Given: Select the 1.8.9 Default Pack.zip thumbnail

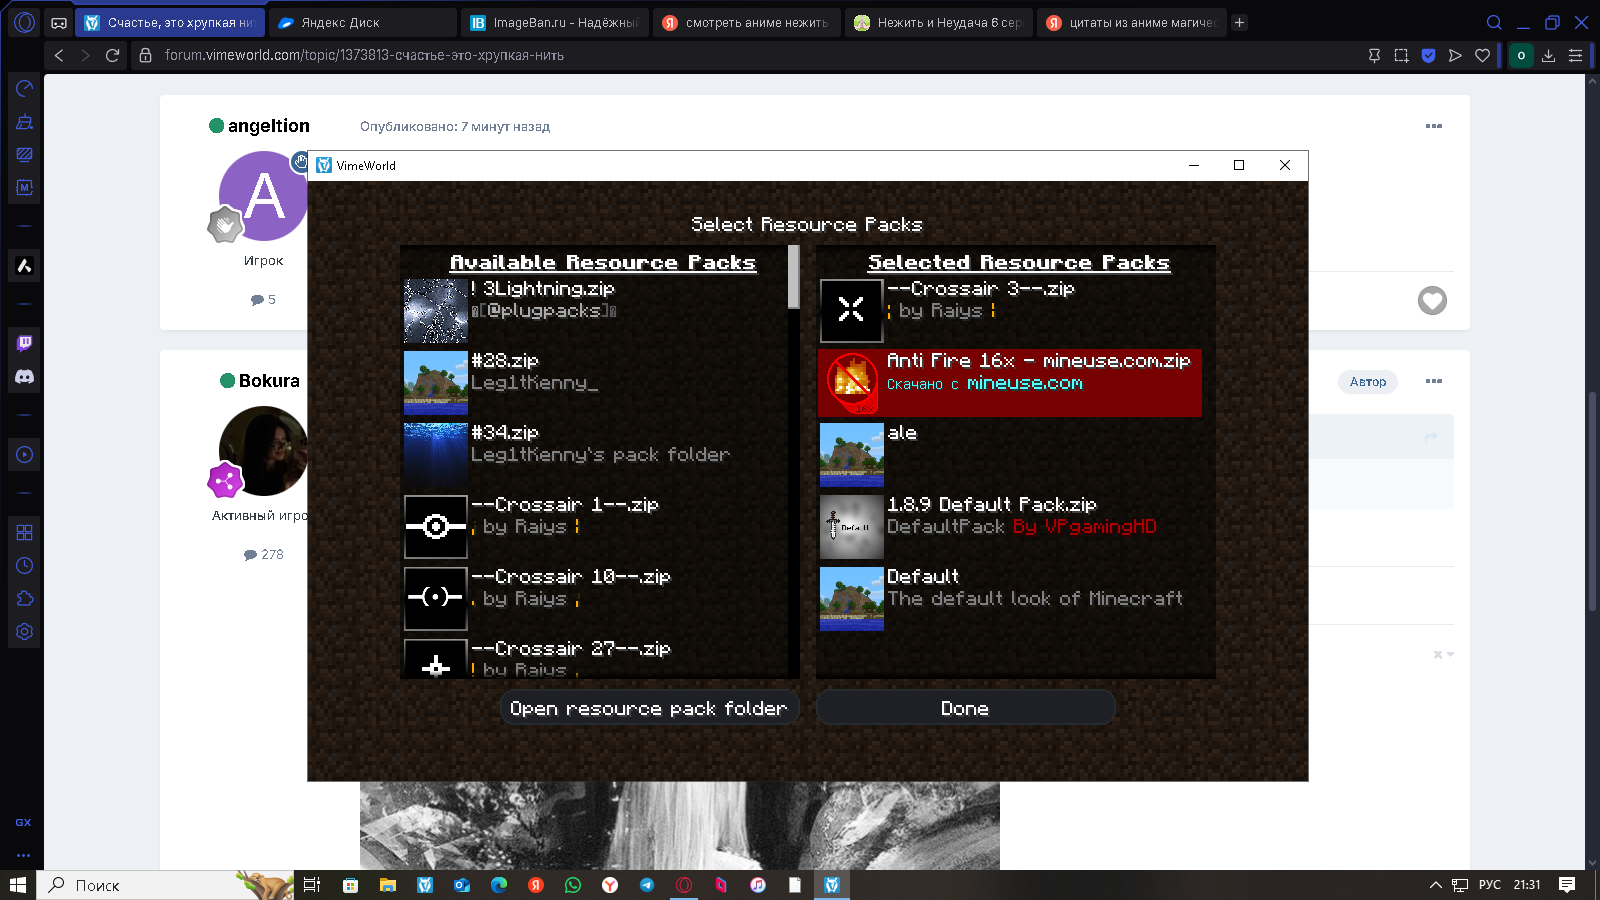Looking at the screenshot, I should coord(852,527).
